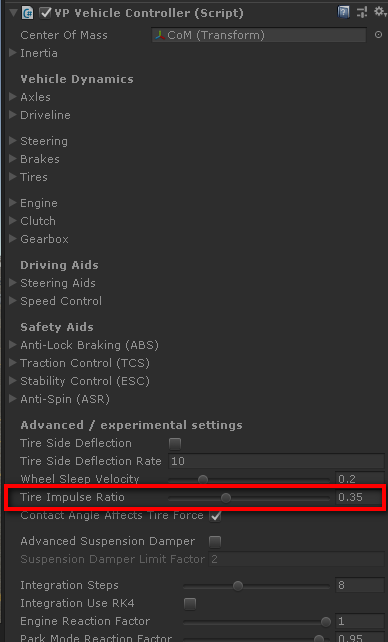Open the component preset selector icon
Viewport: 388px width, 642px height.
[361, 12]
